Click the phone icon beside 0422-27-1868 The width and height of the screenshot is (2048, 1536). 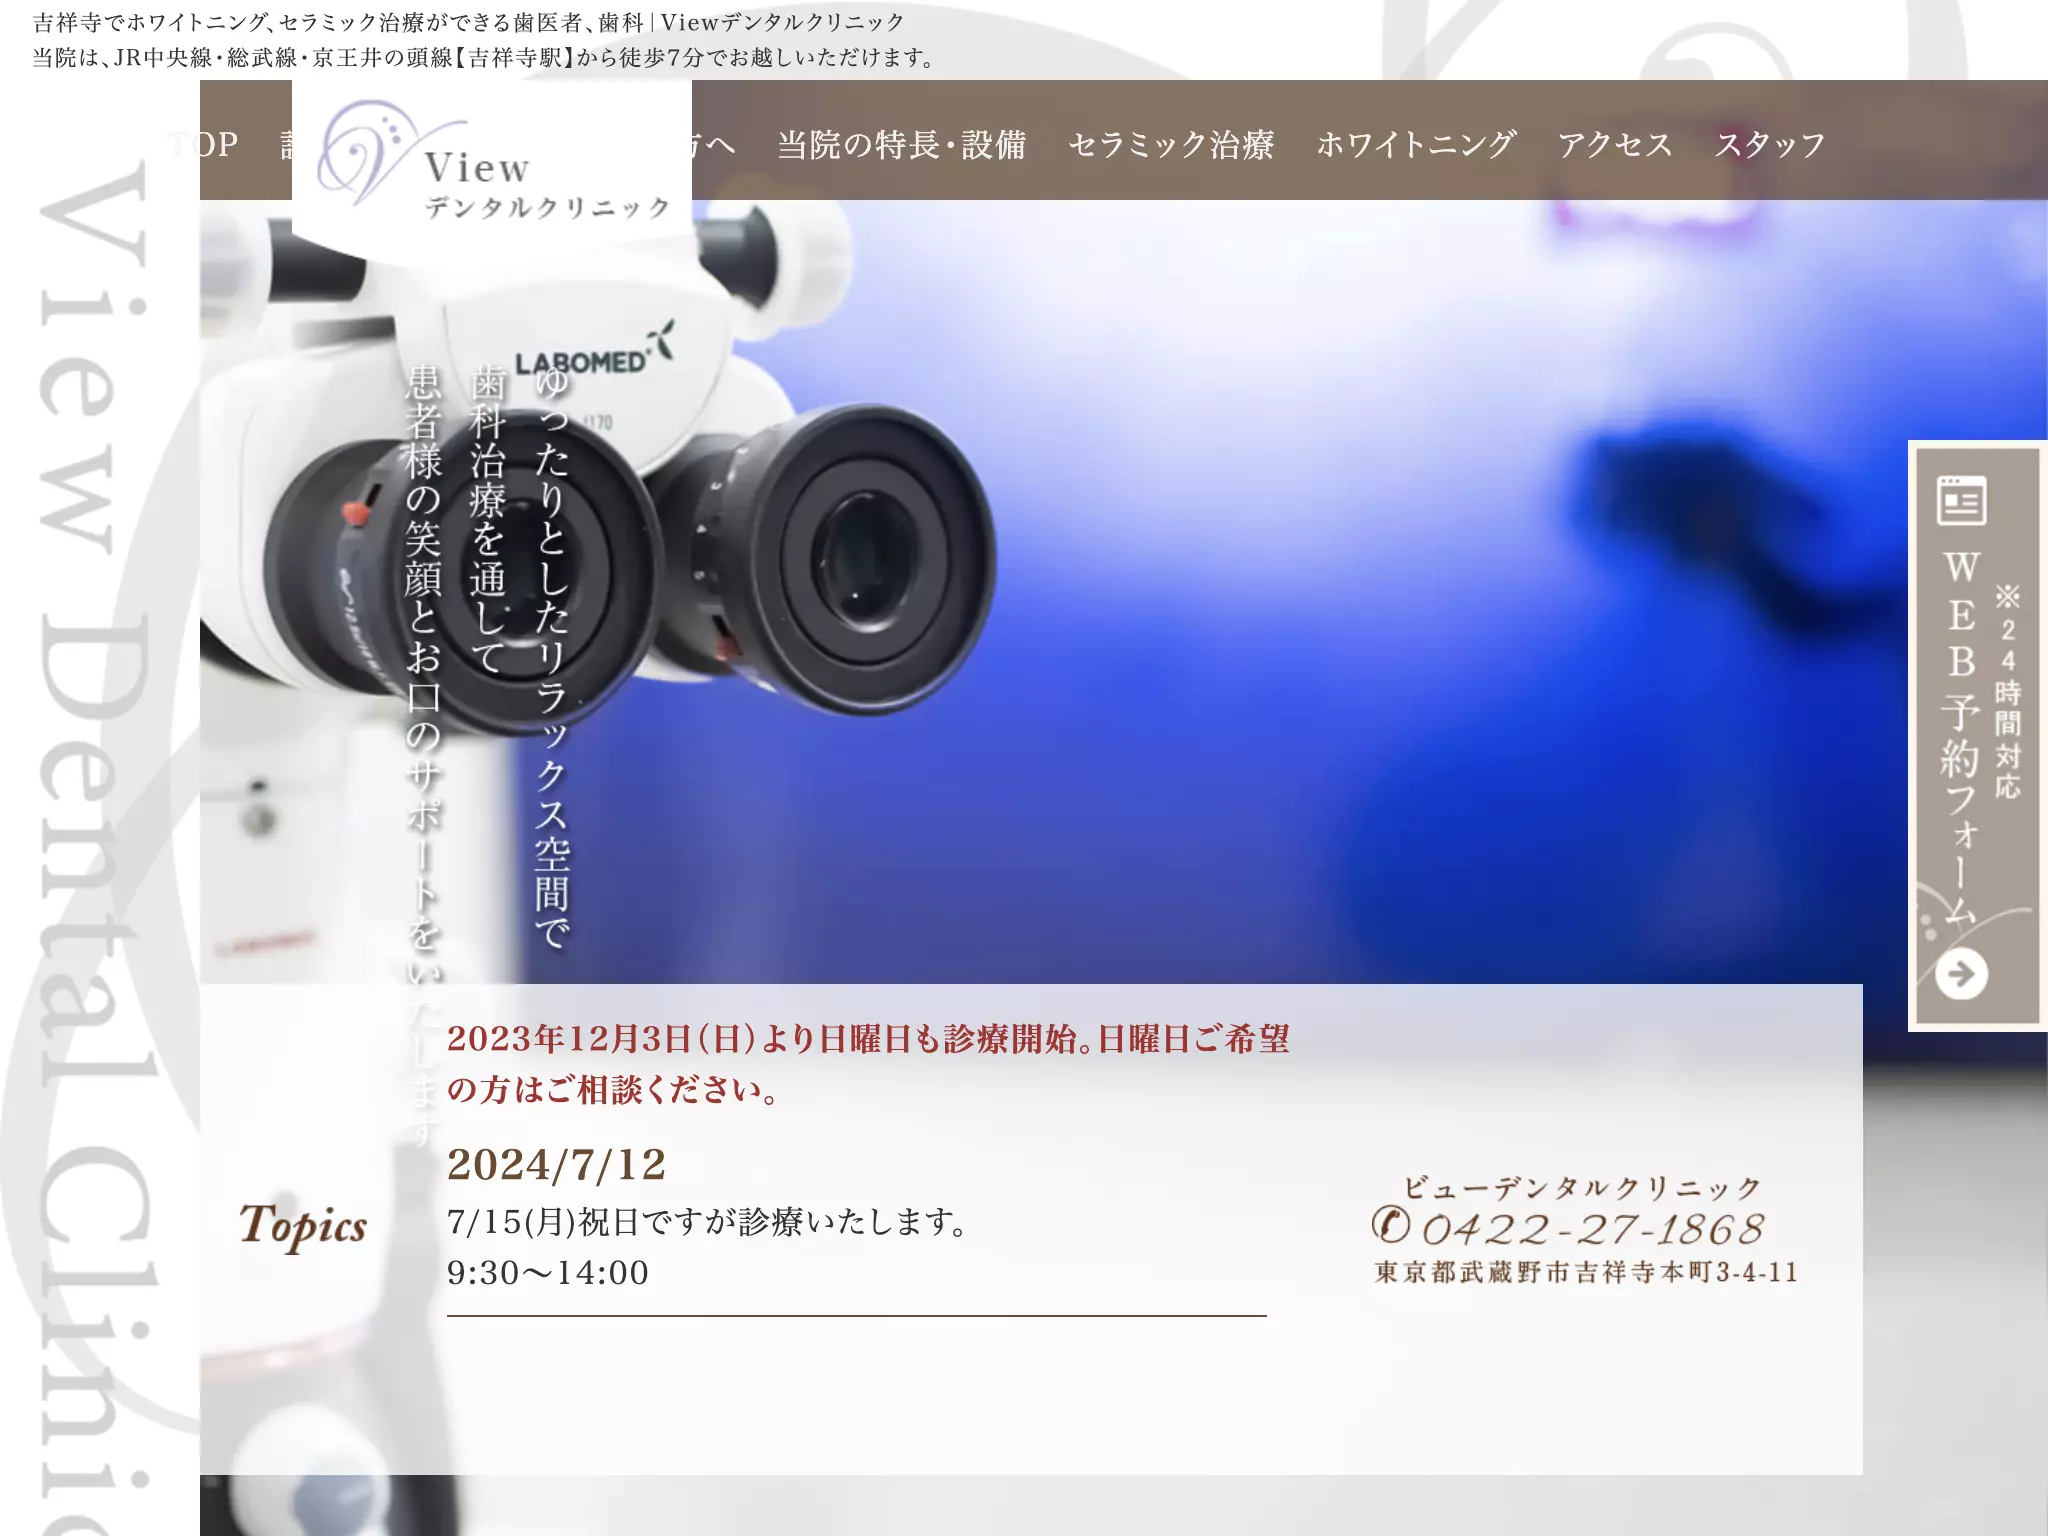pyautogui.click(x=1390, y=1225)
